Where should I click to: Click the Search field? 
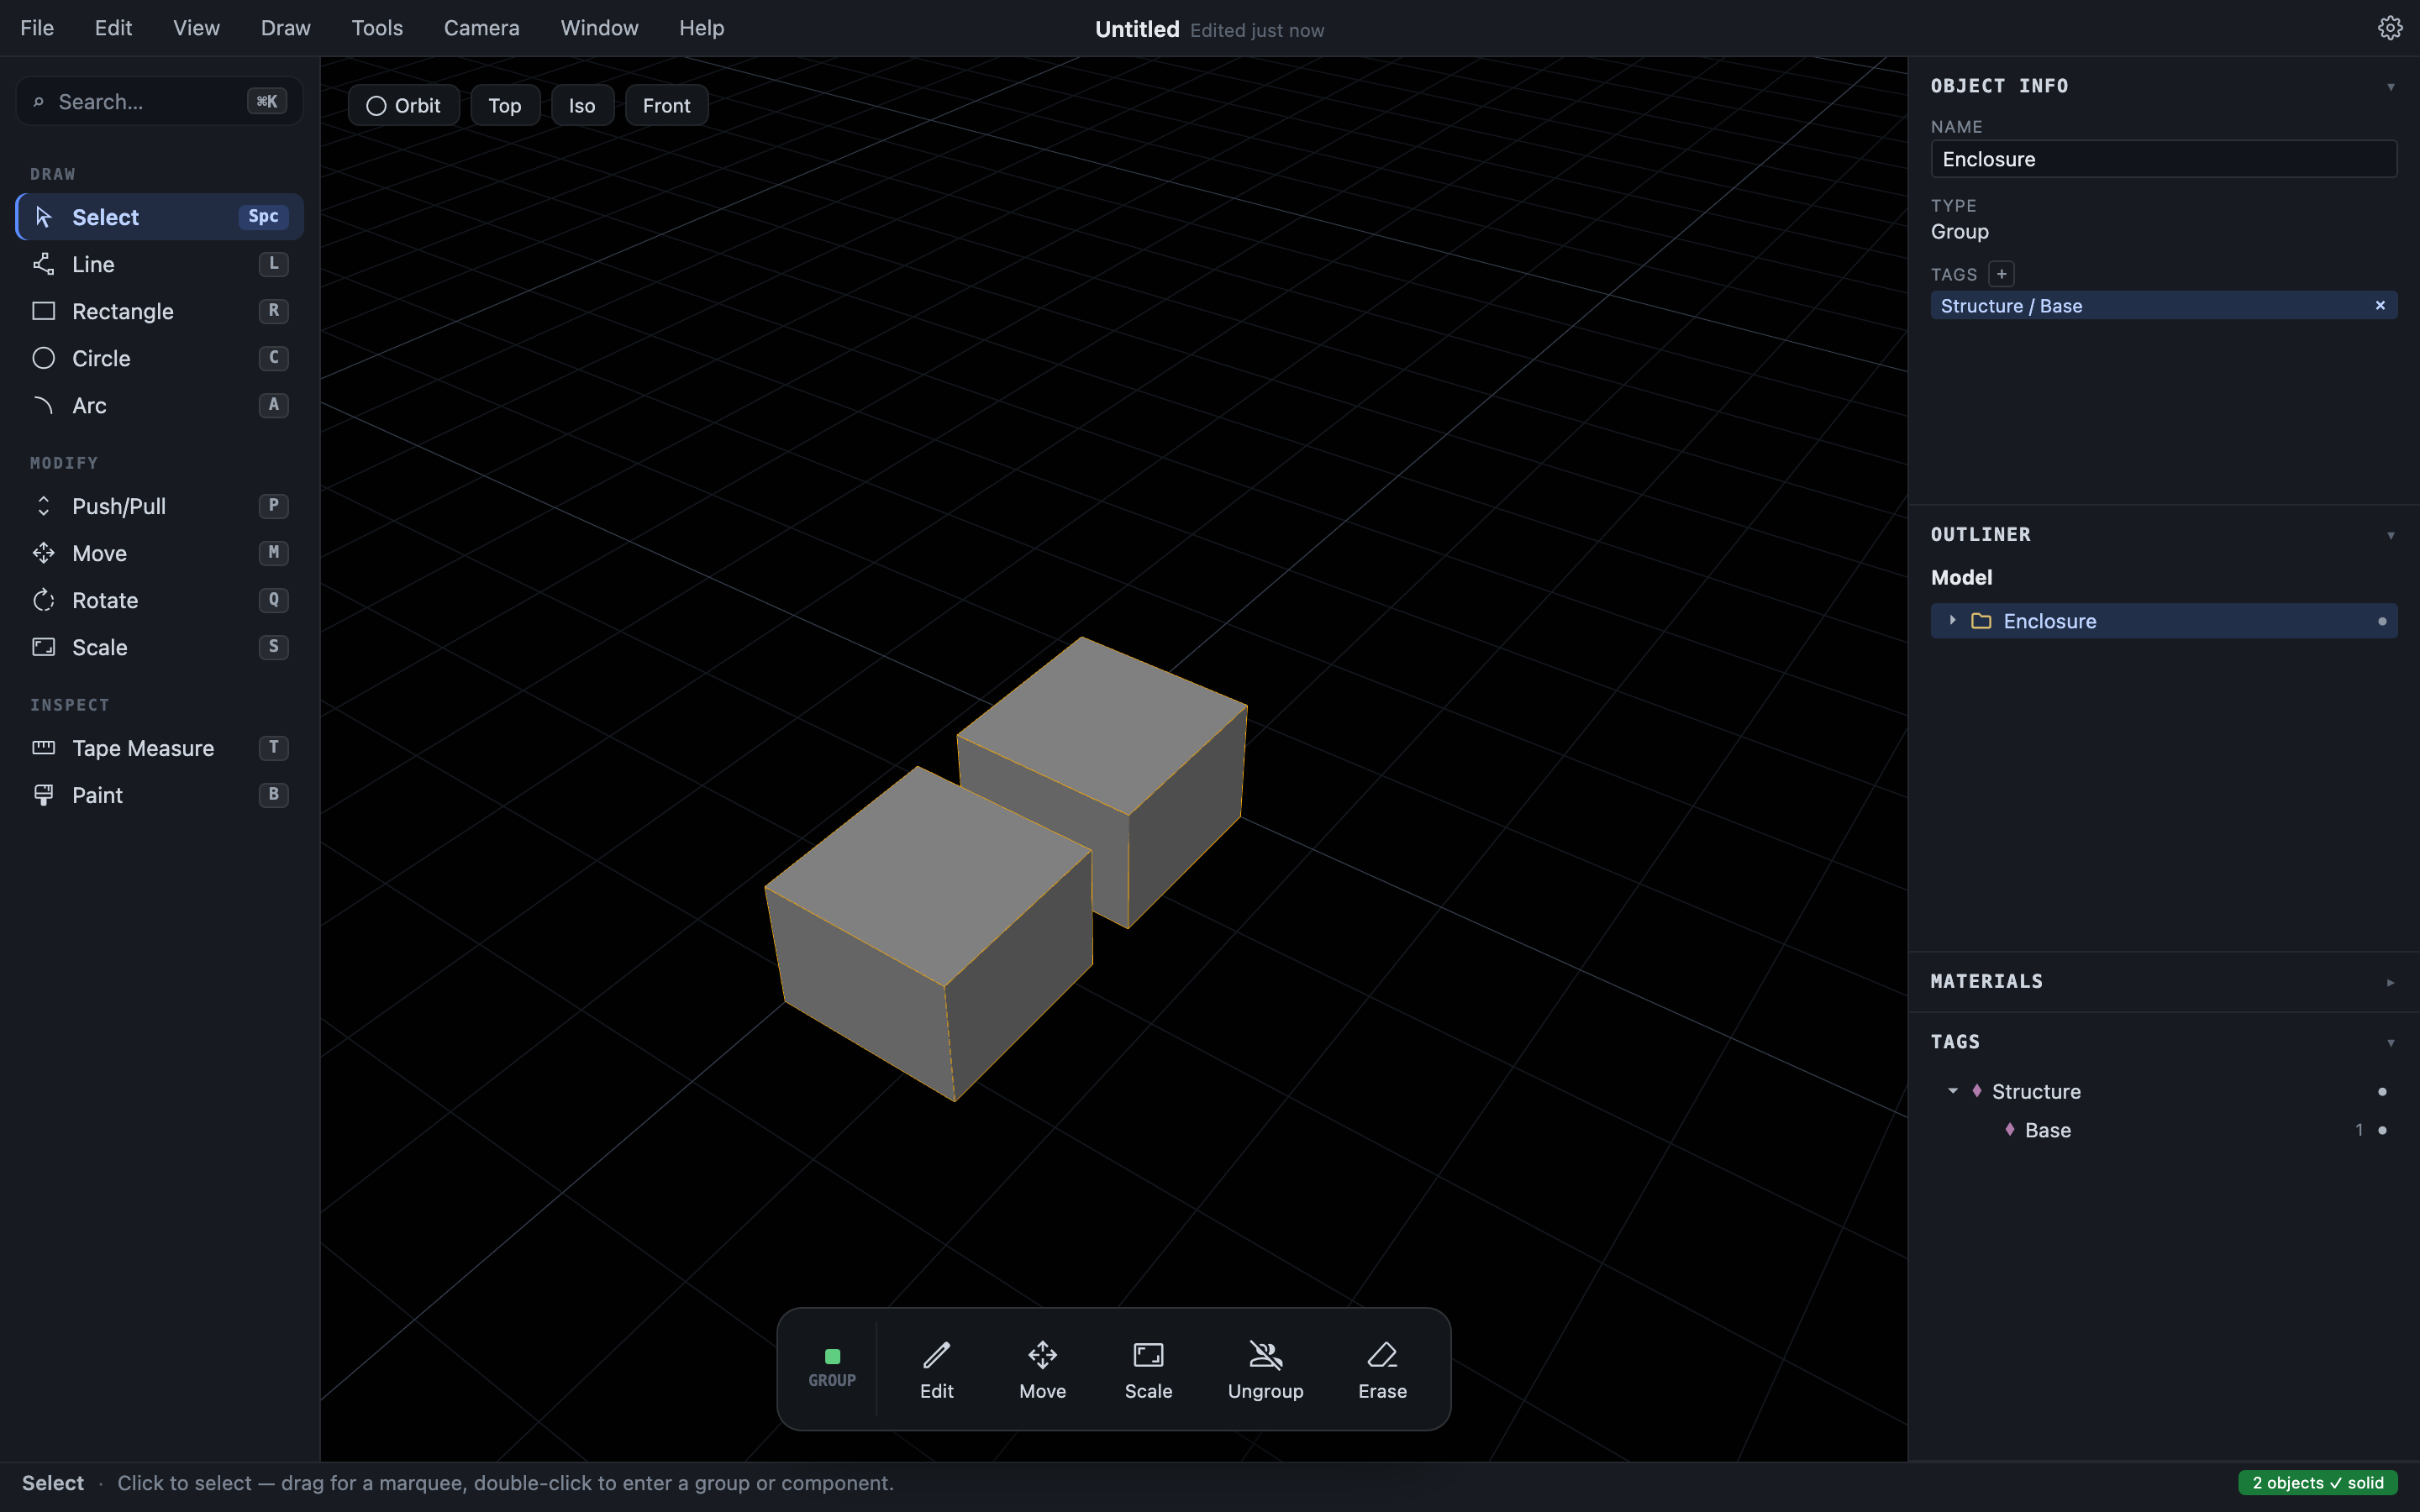[160, 101]
